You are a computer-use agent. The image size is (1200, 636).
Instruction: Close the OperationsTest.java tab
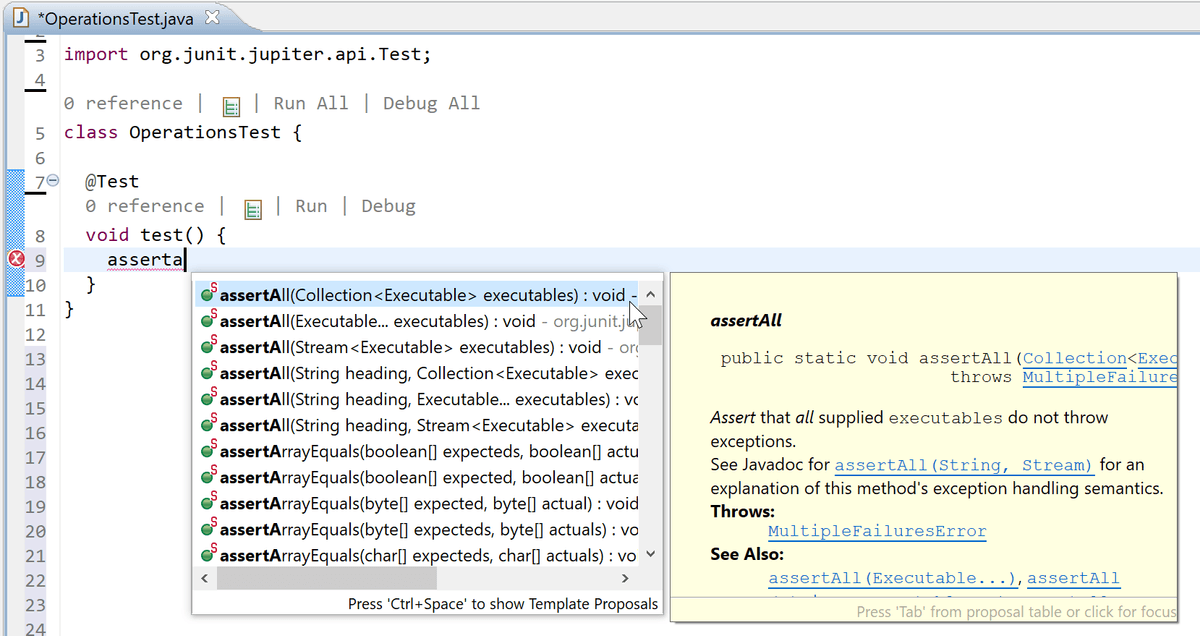211,17
